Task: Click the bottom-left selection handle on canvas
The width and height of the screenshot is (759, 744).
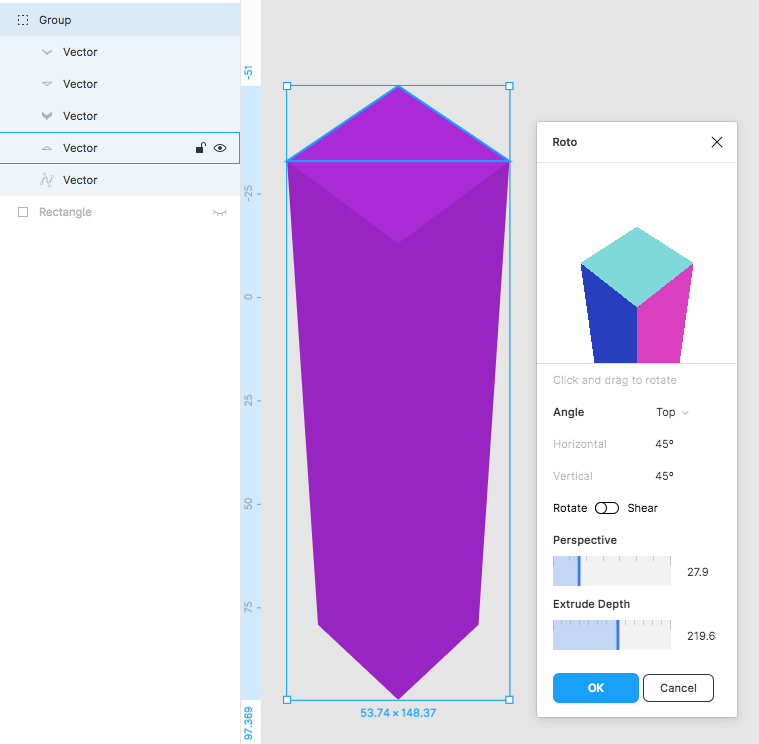Action: pos(287,699)
